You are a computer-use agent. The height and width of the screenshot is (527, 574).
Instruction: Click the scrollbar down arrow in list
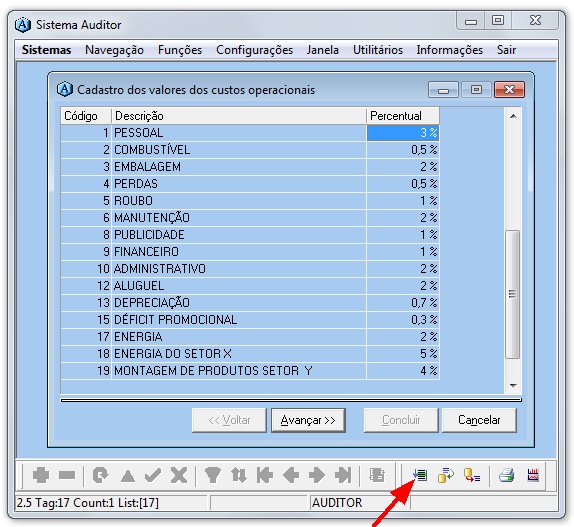(x=513, y=385)
